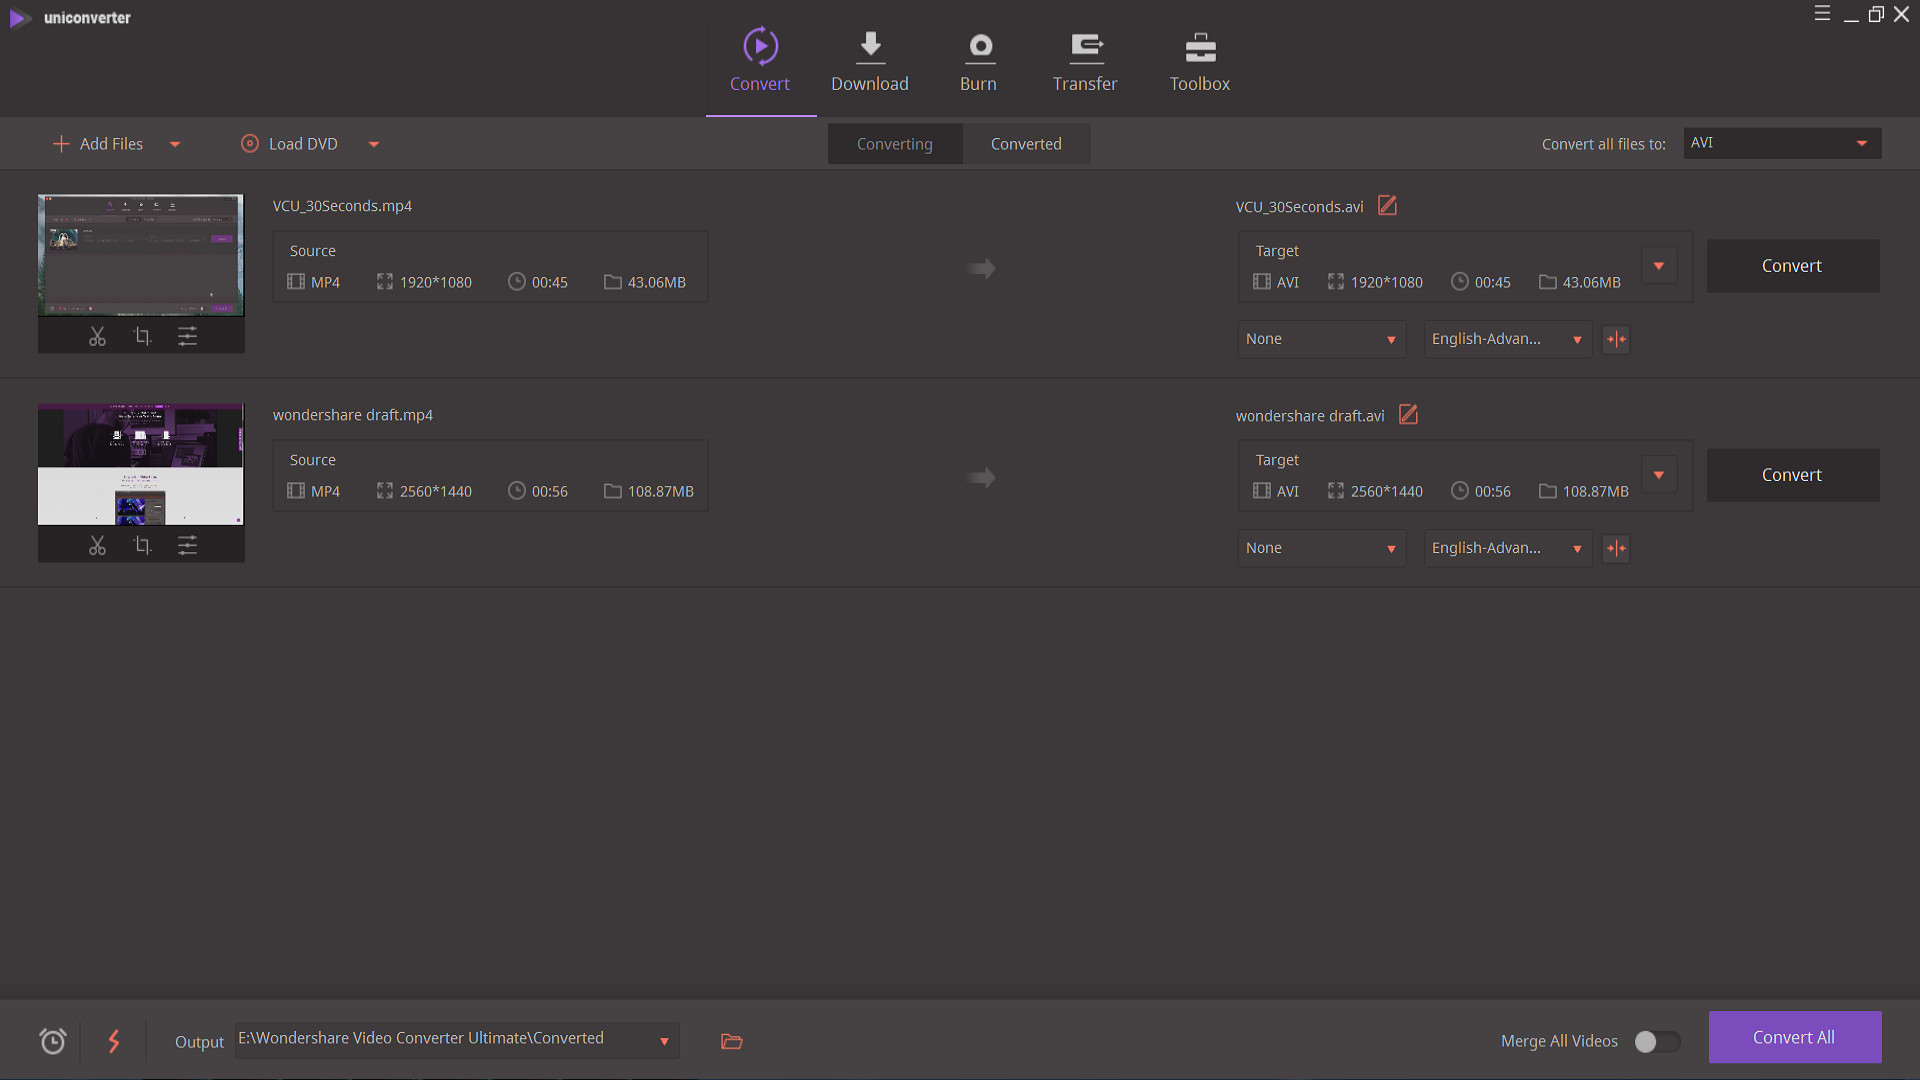The height and width of the screenshot is (1080, 1920).
Task: Click the Convert All button
Action: tap(1795, 1038)
